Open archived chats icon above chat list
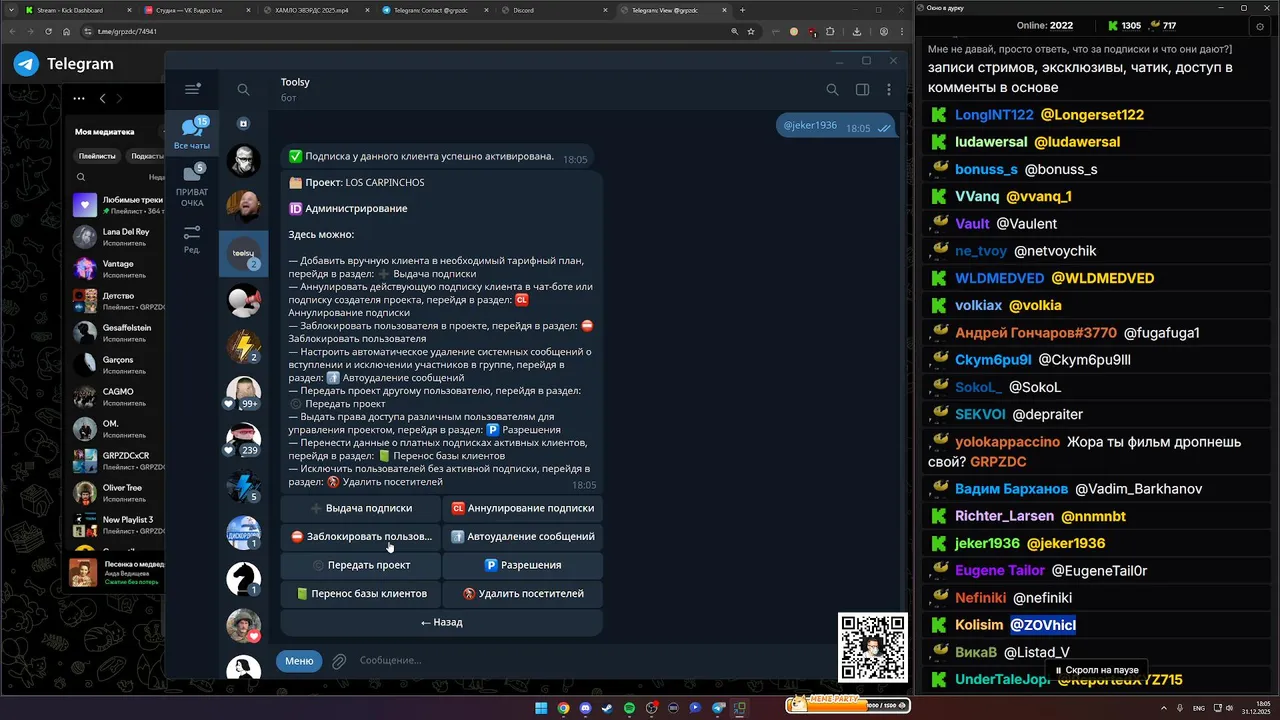This screenshot has width=1280, height=720. tap(243, 123)
